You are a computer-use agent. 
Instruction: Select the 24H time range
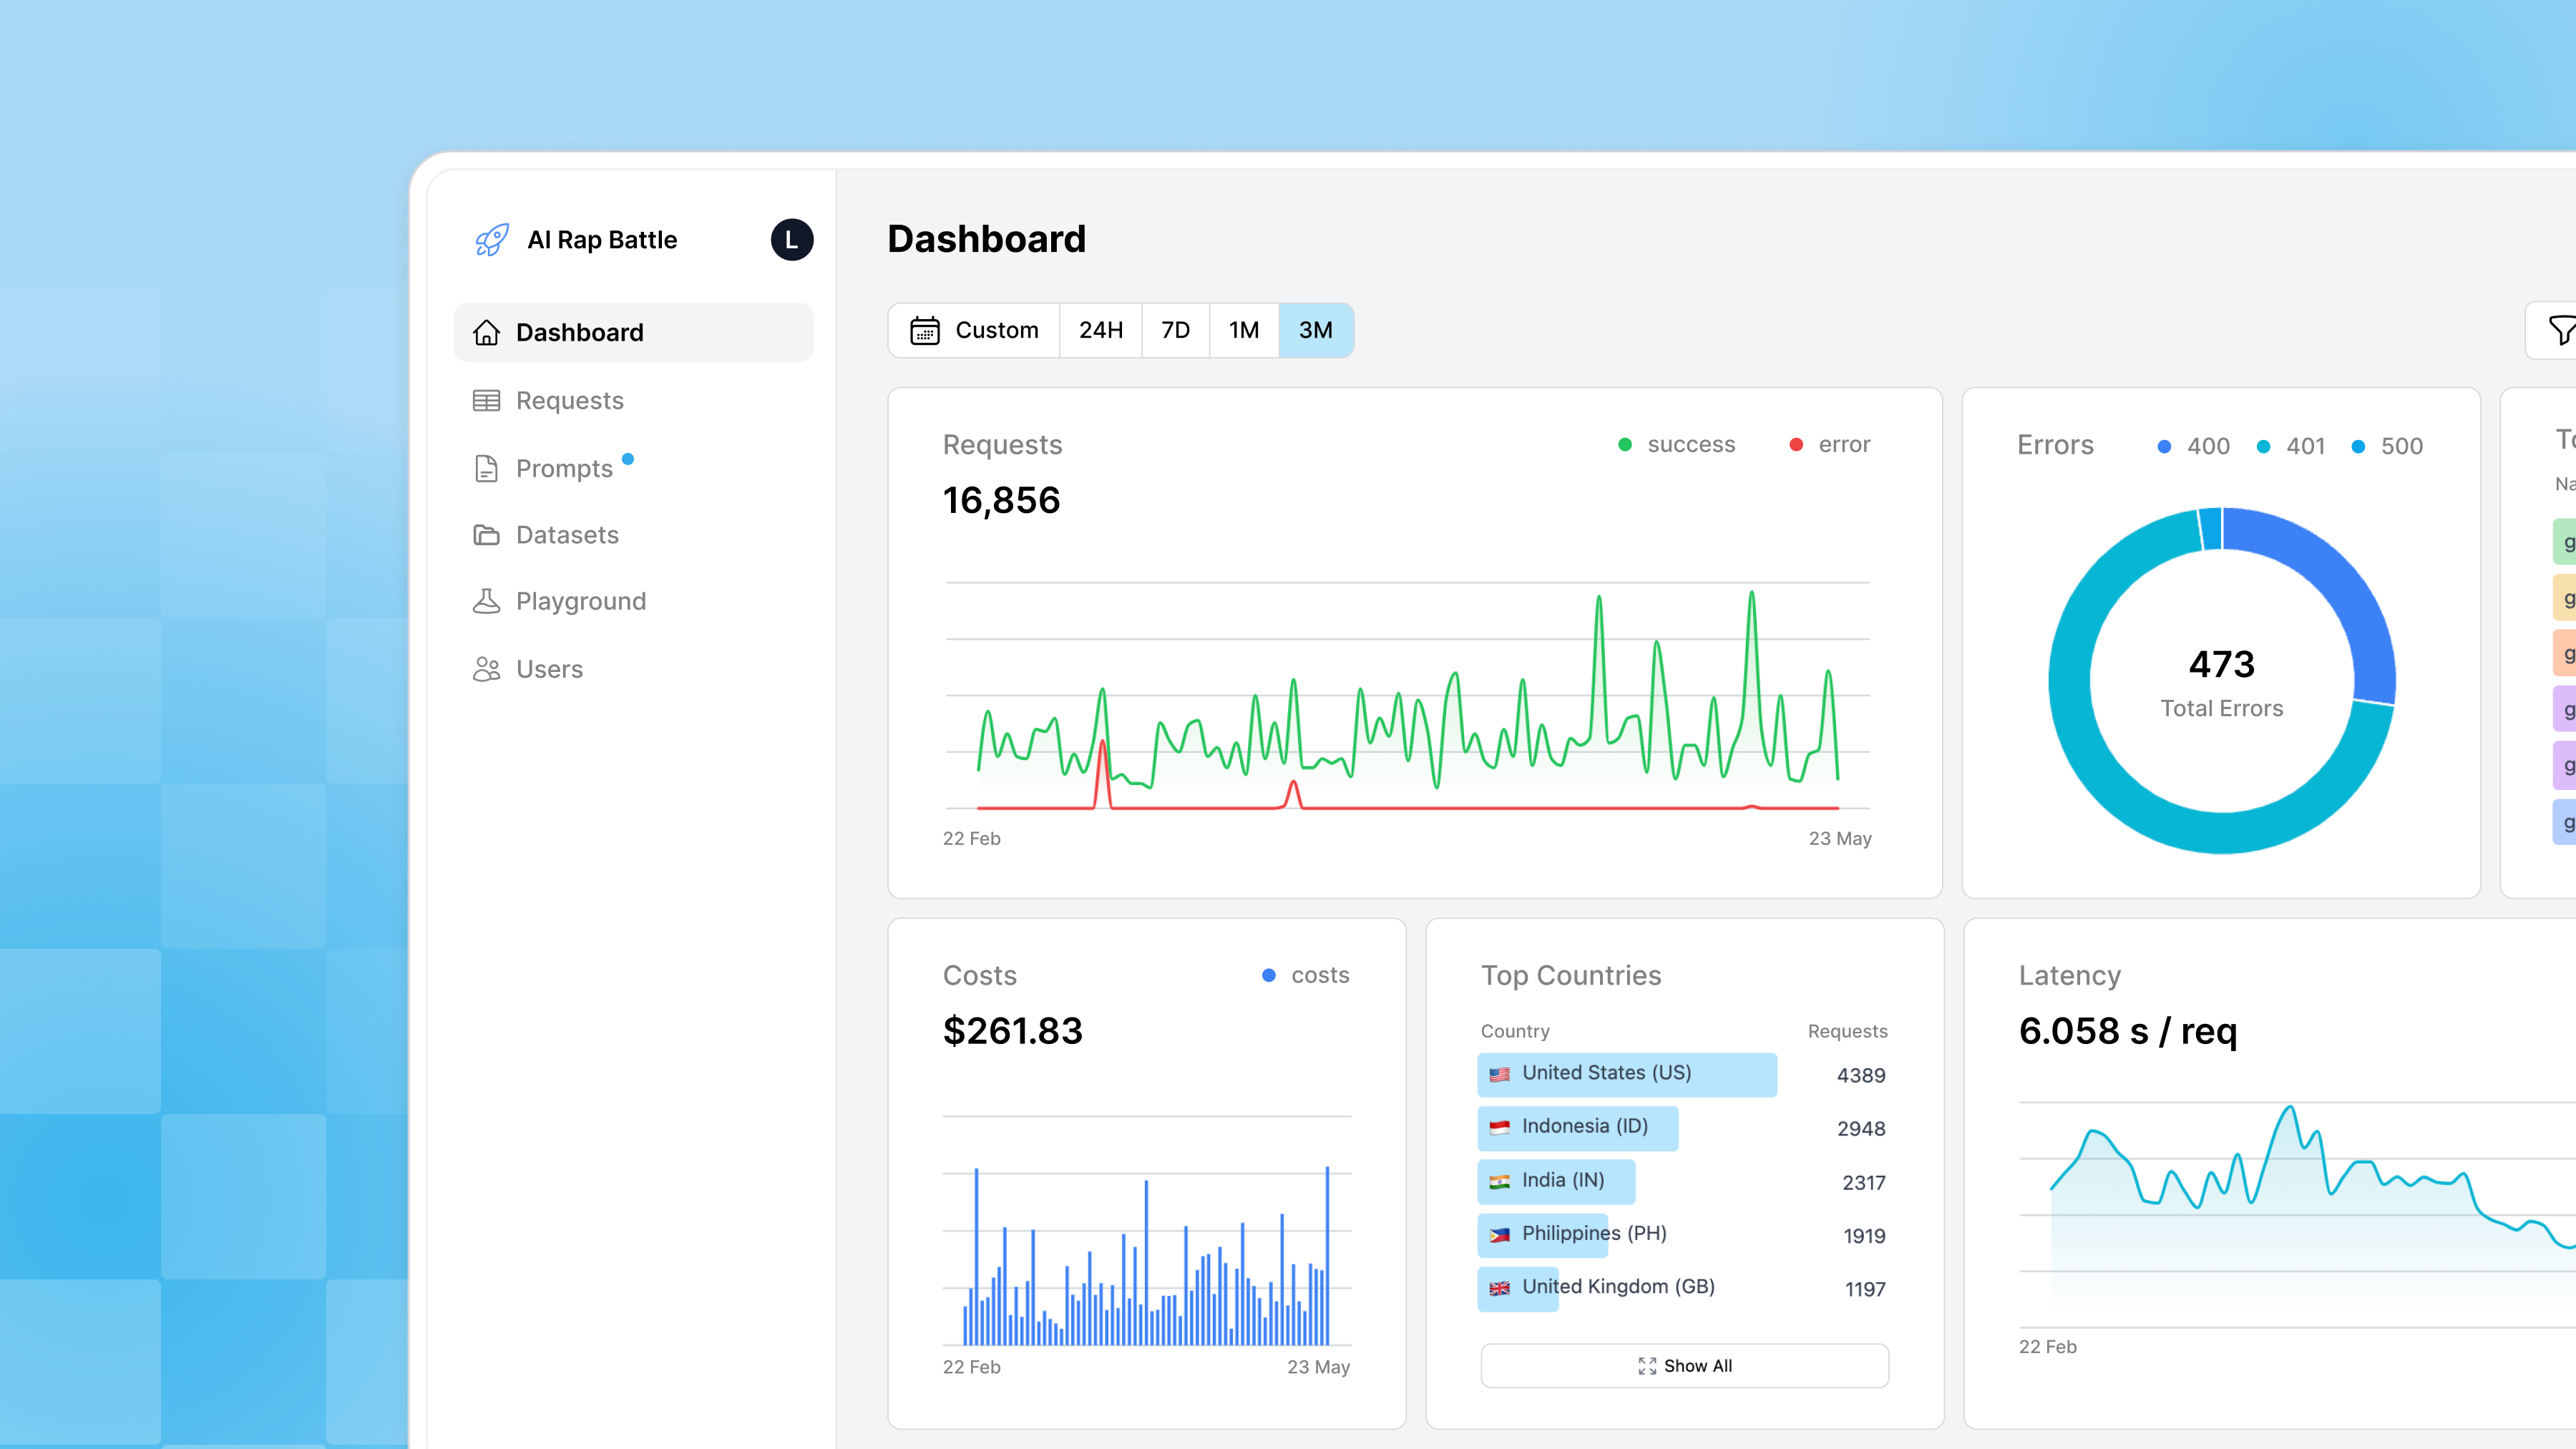pyautogui.click(x=1100, y=330)
